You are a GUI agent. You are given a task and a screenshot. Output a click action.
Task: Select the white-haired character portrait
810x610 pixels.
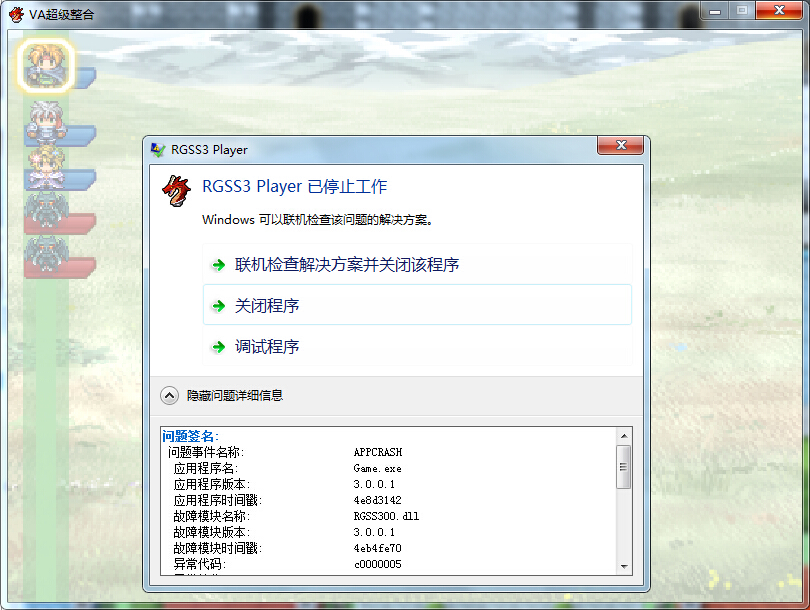[46, 121]
